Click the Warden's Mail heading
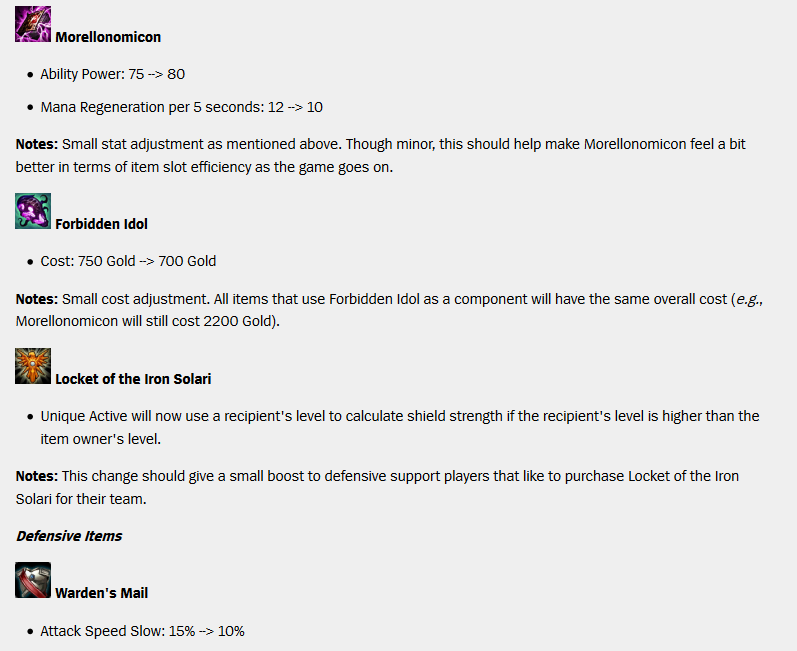The image size is (797, 651). tap(102, 593)
